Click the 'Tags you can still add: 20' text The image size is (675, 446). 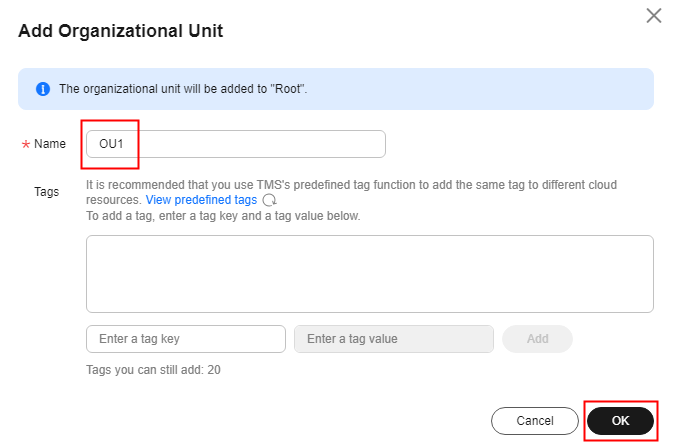[x=153, y=370]
